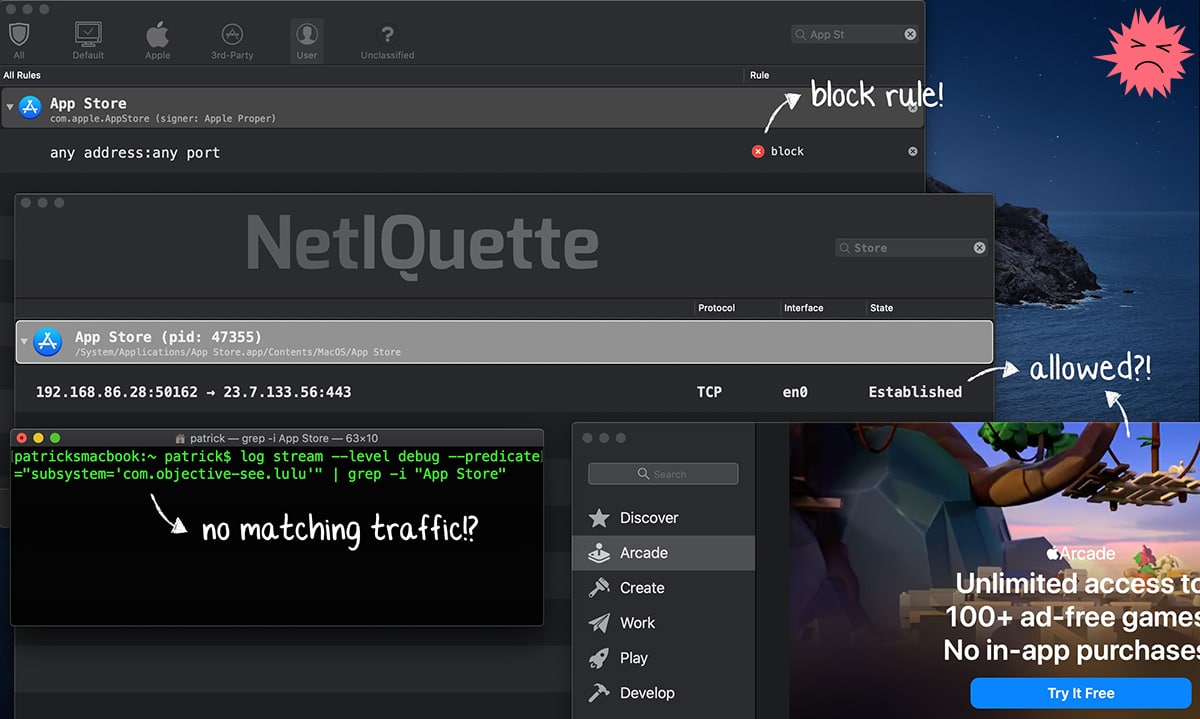Click the App Store icon in LuLu rules
The height and width of the screenshot is (719, 1200).
point(30,108)
